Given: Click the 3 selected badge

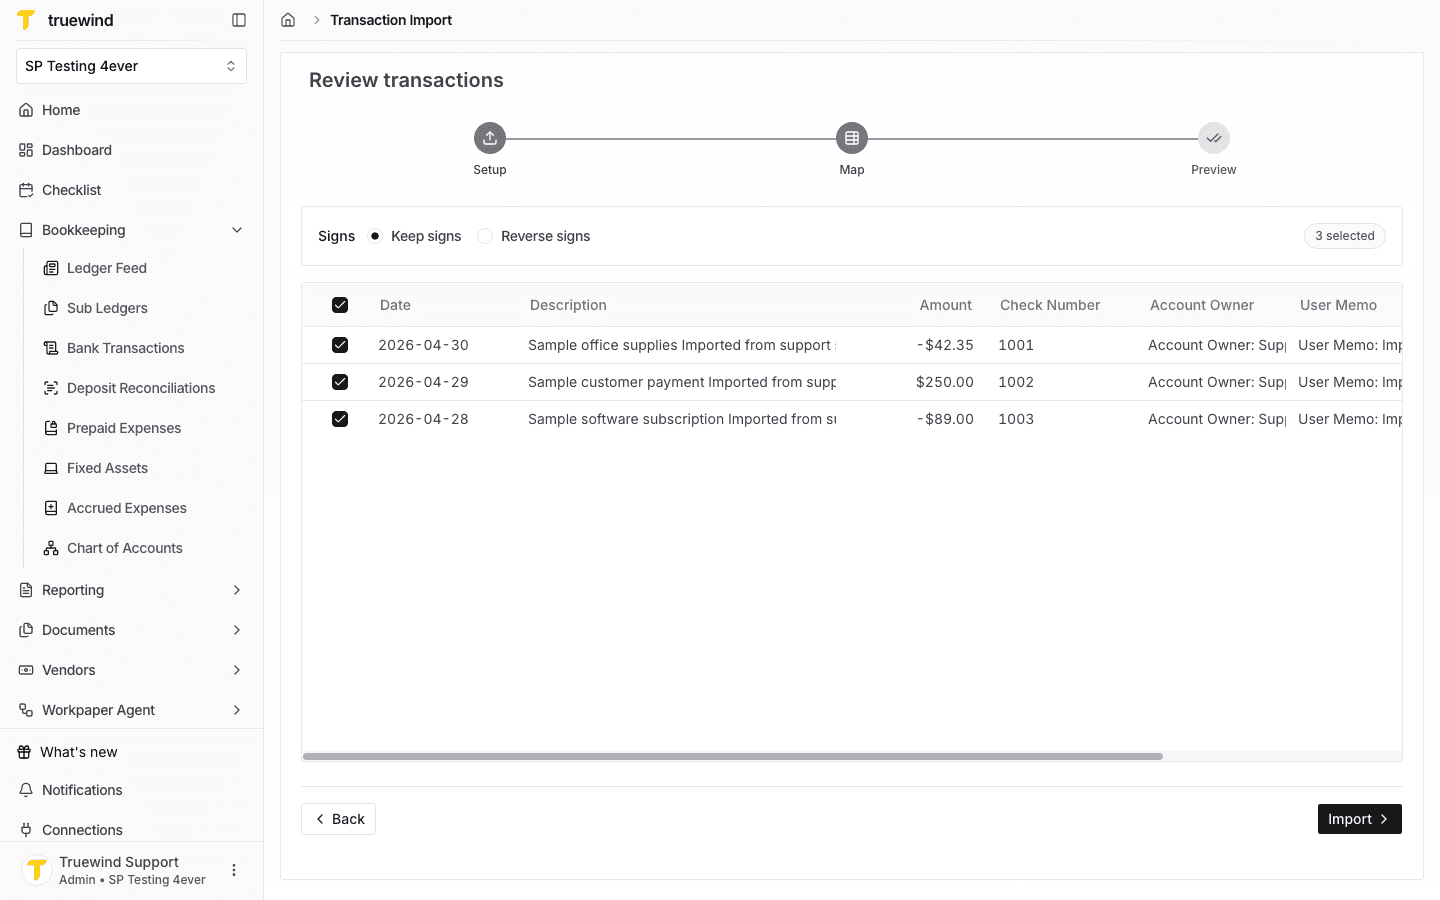Looking at the screenshot, I should [x=1344, y=236].
